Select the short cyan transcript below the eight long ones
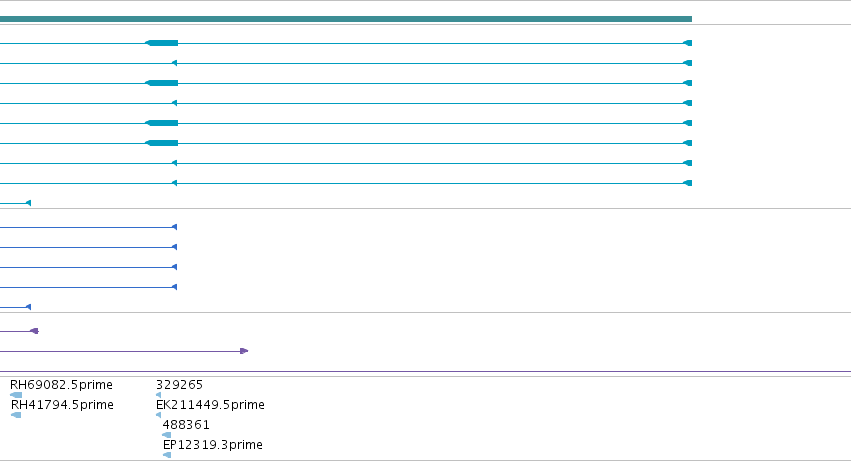Image resolution: width=851 pixels, height=461 pixels. [15, 203]
